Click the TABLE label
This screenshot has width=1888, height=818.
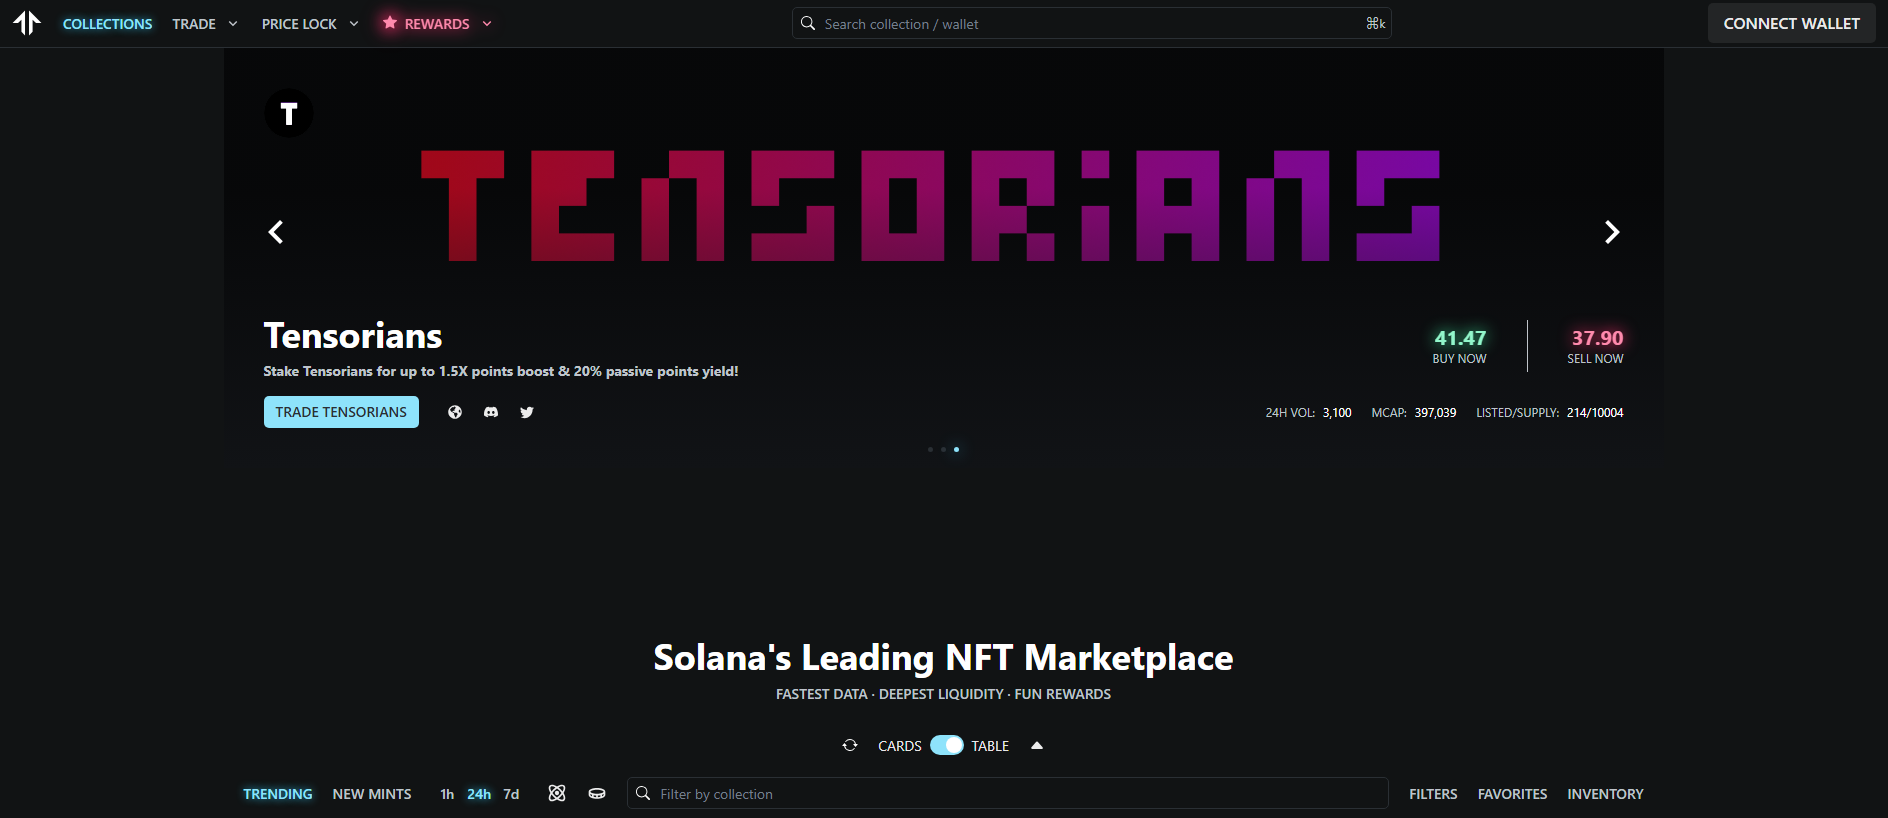point(990,746)
